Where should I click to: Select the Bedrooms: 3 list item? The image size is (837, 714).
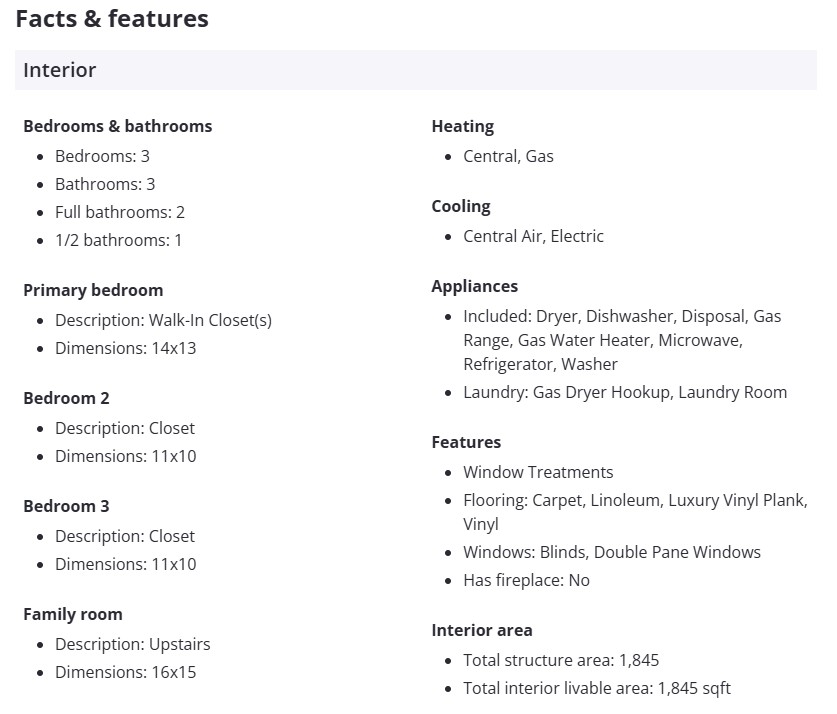(x=102, y=156)
